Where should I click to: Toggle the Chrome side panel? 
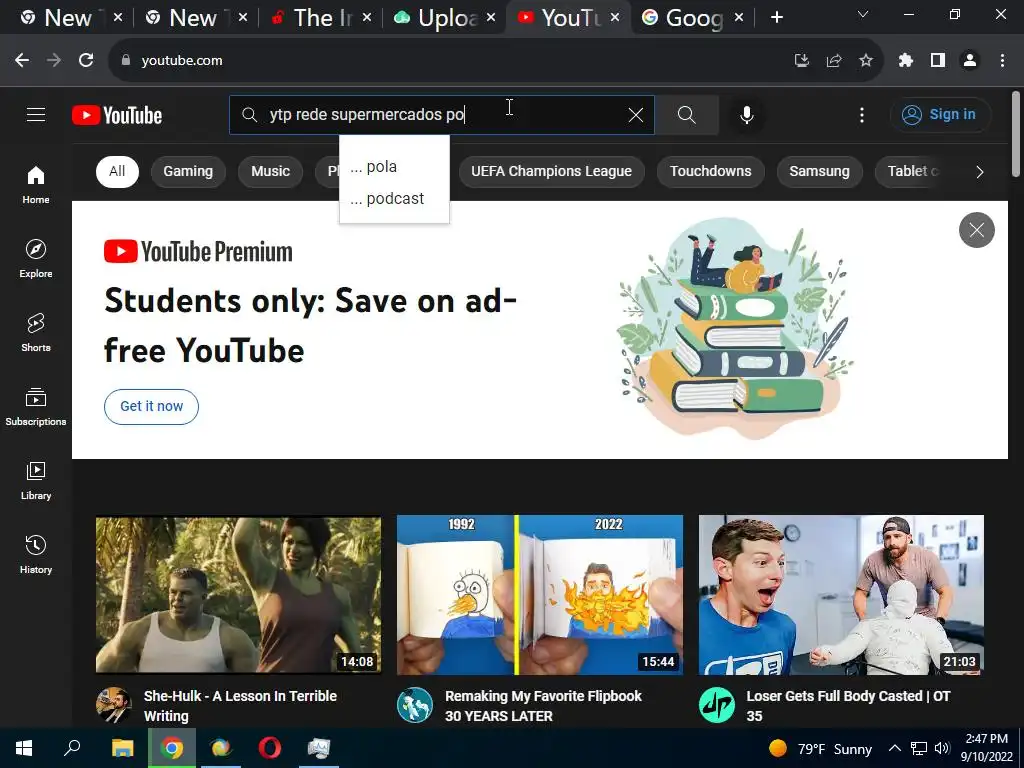point(938,60)
